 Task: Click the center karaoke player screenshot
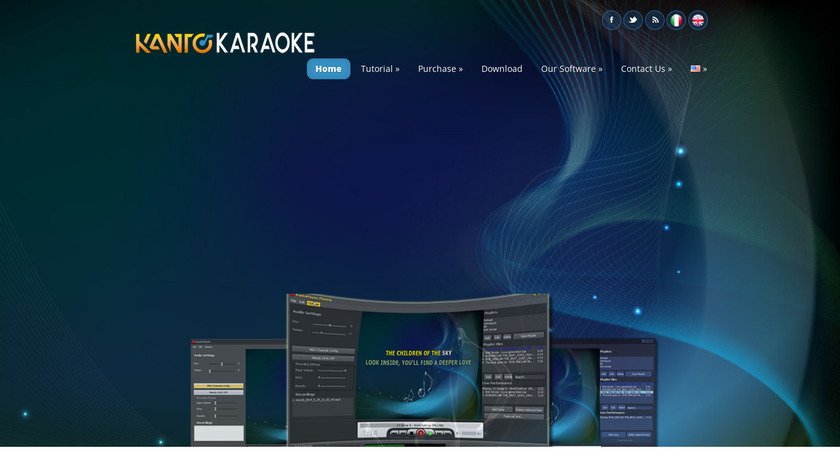[418, 370]
